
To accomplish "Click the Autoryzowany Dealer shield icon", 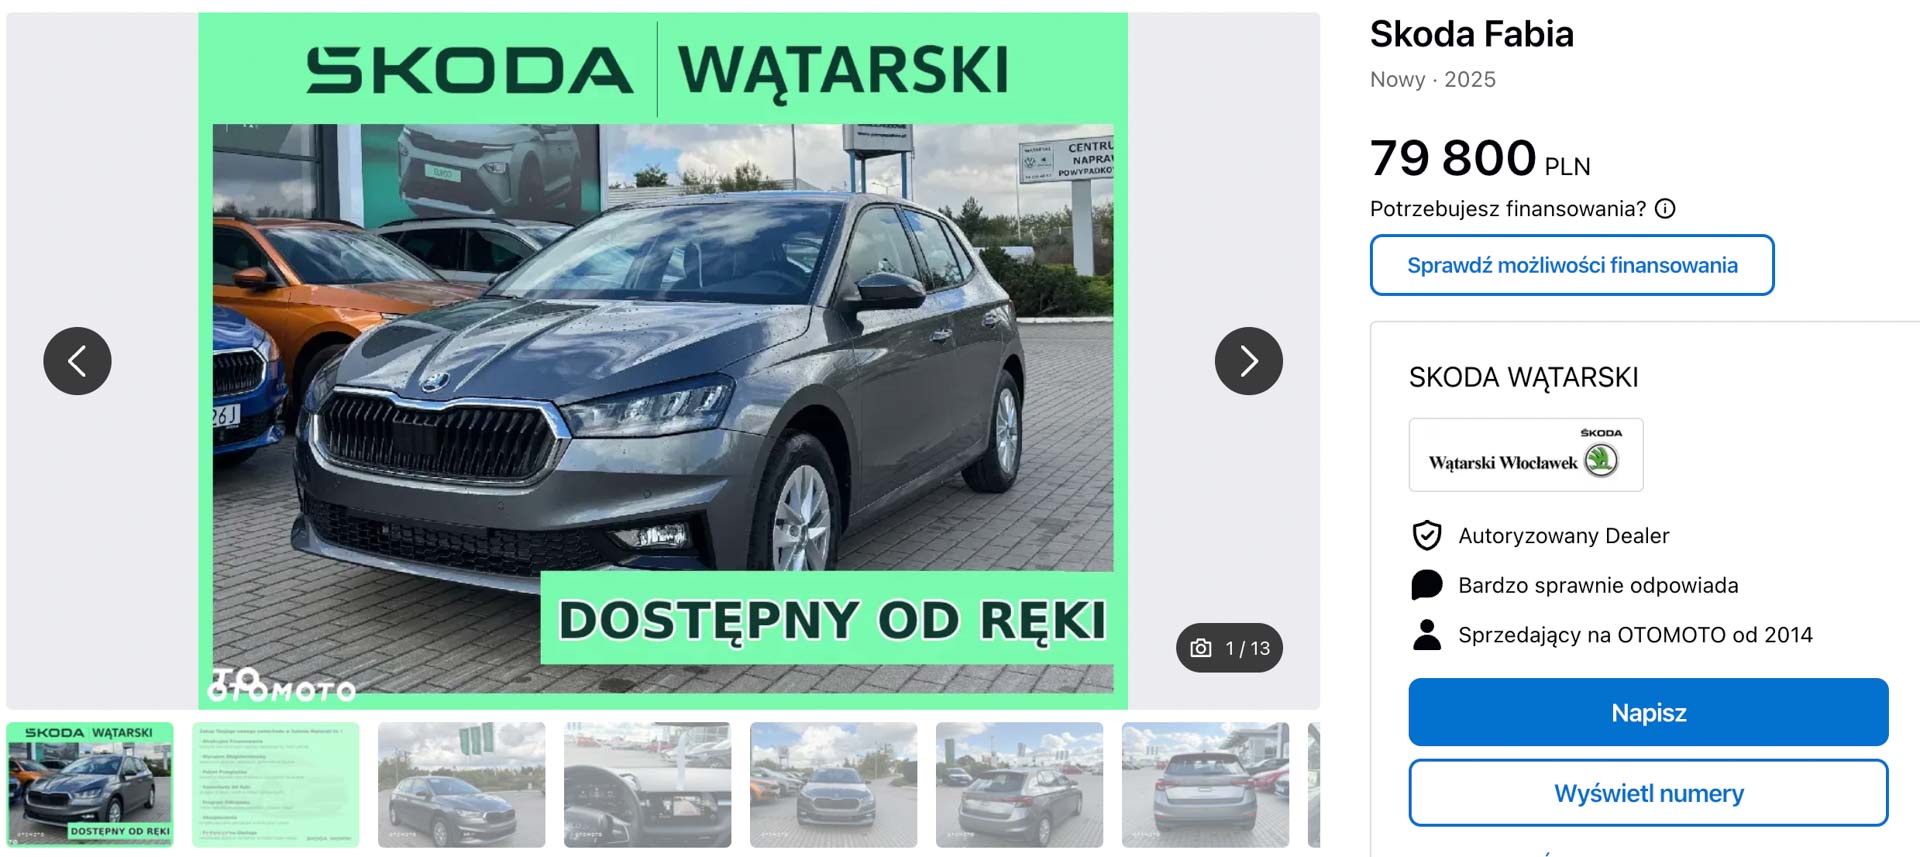I will pyautogui.click(x=1426, y=536).
